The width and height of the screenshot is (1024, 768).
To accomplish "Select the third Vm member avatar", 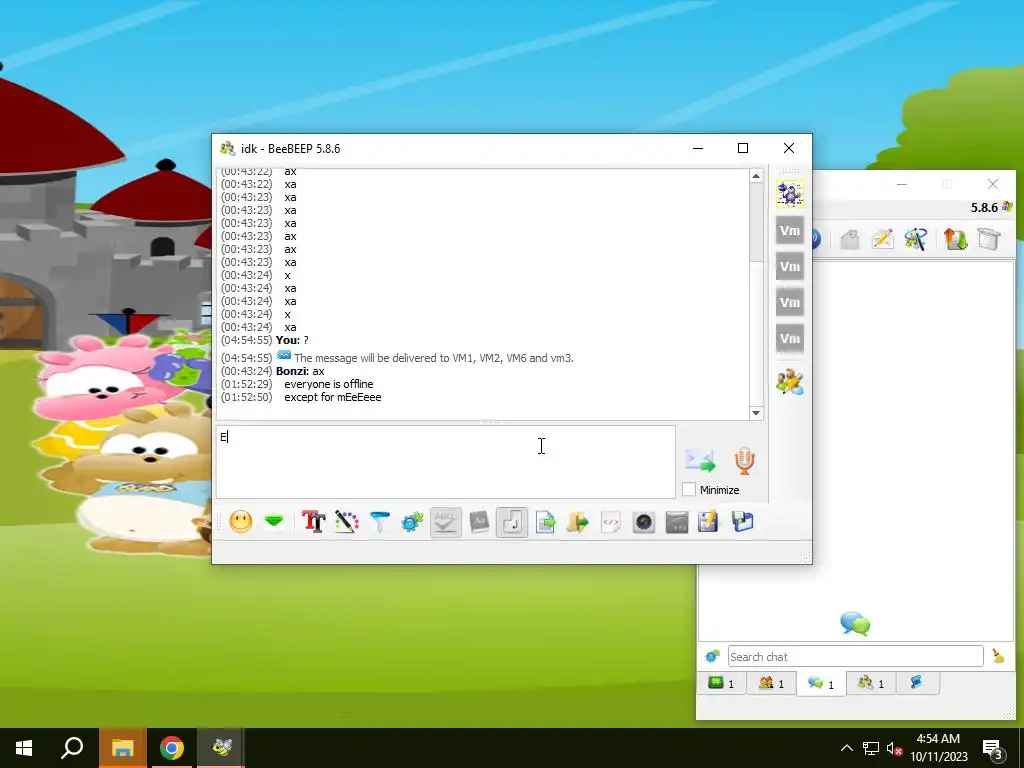I will click(790, 302).
